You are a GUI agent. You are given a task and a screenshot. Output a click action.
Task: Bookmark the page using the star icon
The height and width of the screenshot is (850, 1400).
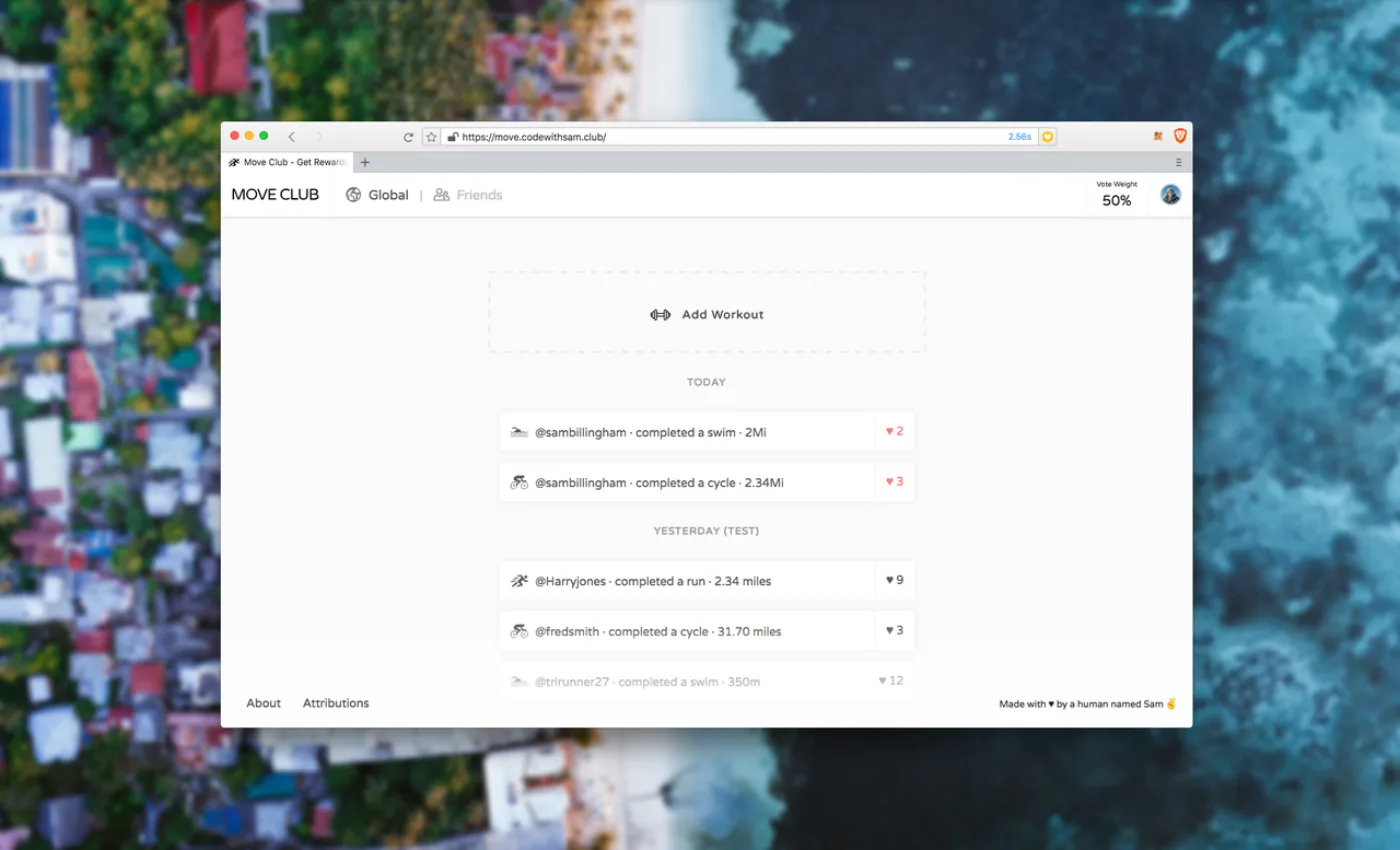point(431,137)
